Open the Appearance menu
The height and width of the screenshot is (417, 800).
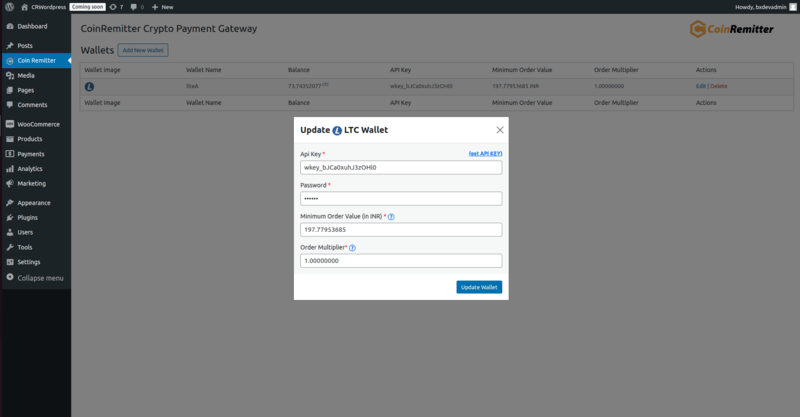pos(34,203)
